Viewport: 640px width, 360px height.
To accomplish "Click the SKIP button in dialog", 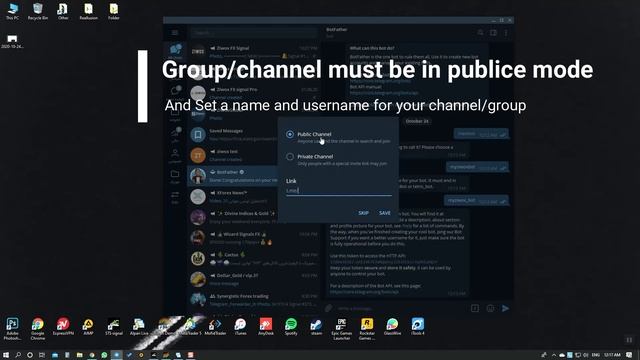I will [363, 213].
